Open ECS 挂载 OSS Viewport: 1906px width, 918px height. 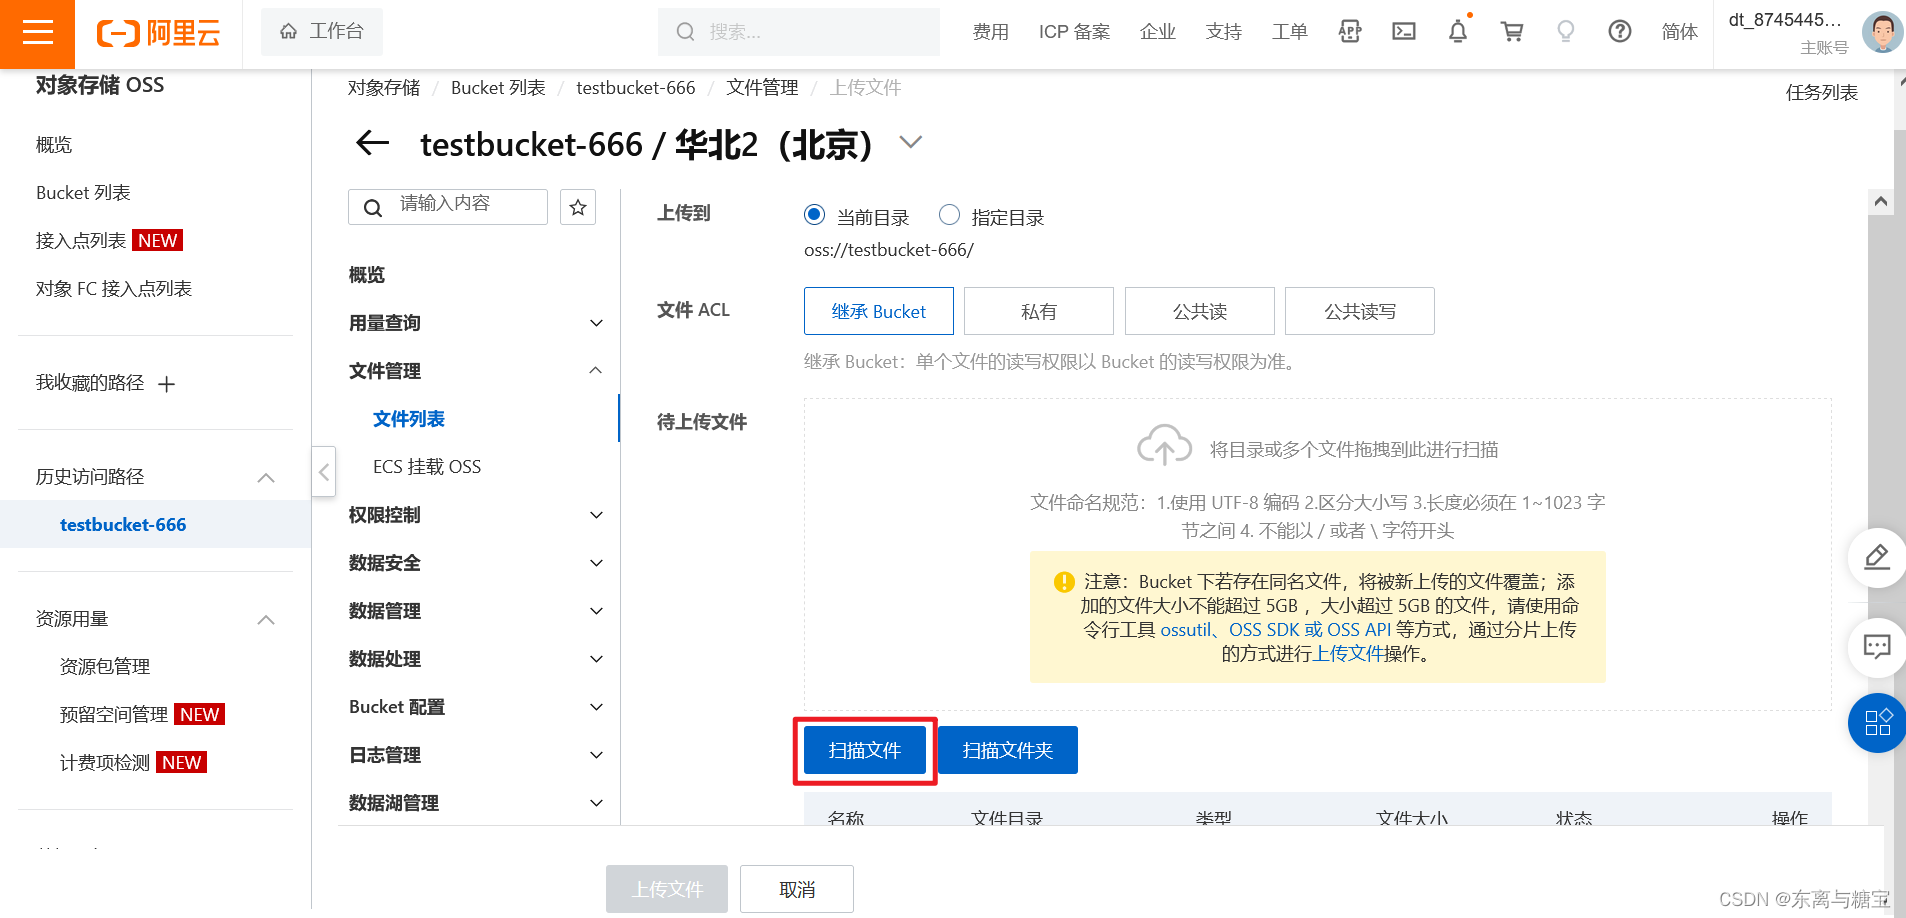(x=427, y=467)
